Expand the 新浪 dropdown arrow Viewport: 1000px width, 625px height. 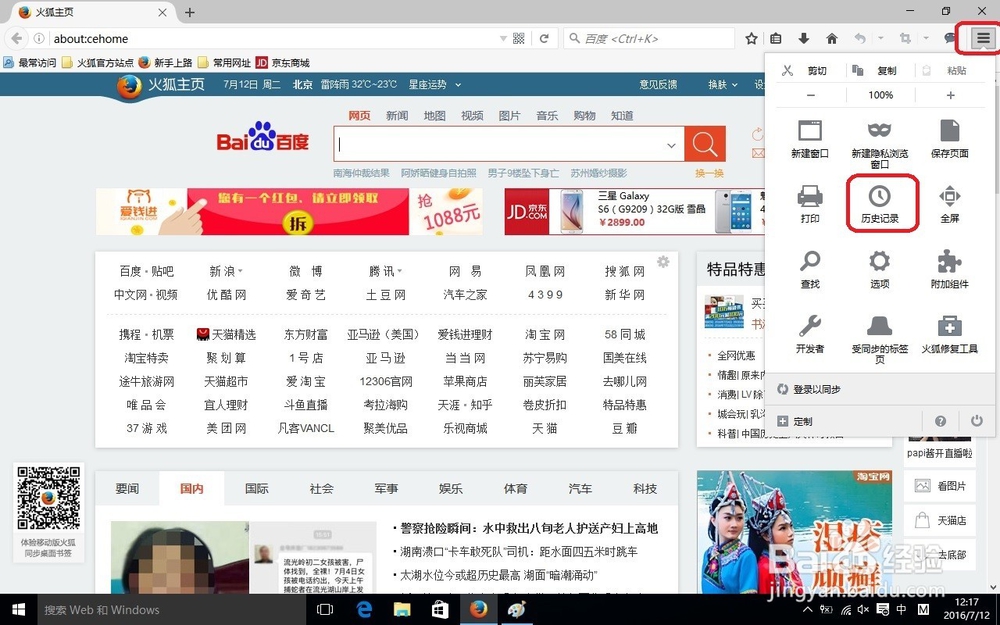point(240,272)
